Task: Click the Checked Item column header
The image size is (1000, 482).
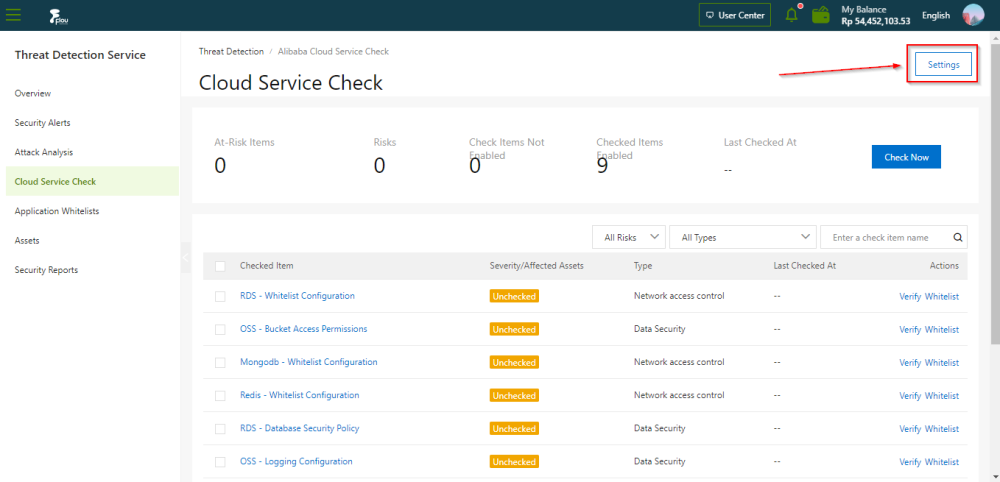Action: click(267, 266)
